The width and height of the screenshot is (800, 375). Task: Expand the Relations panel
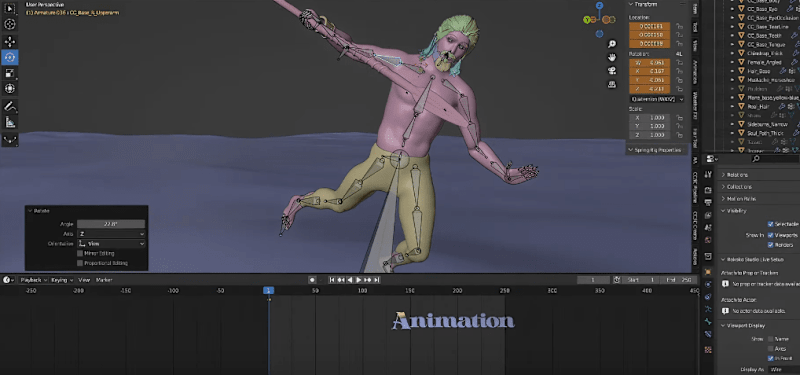(734, 174)
